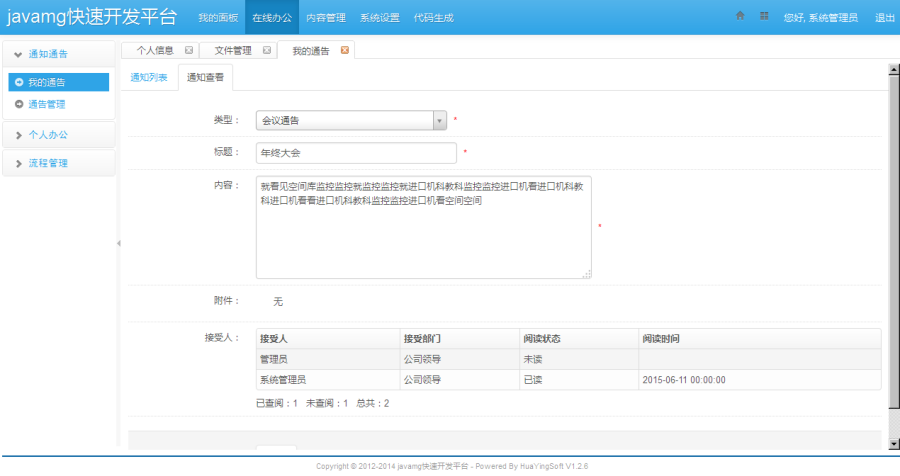Collapse sidebar using the left arrow handle
This screenshot has width=900, height=476.
pos(119,243)
